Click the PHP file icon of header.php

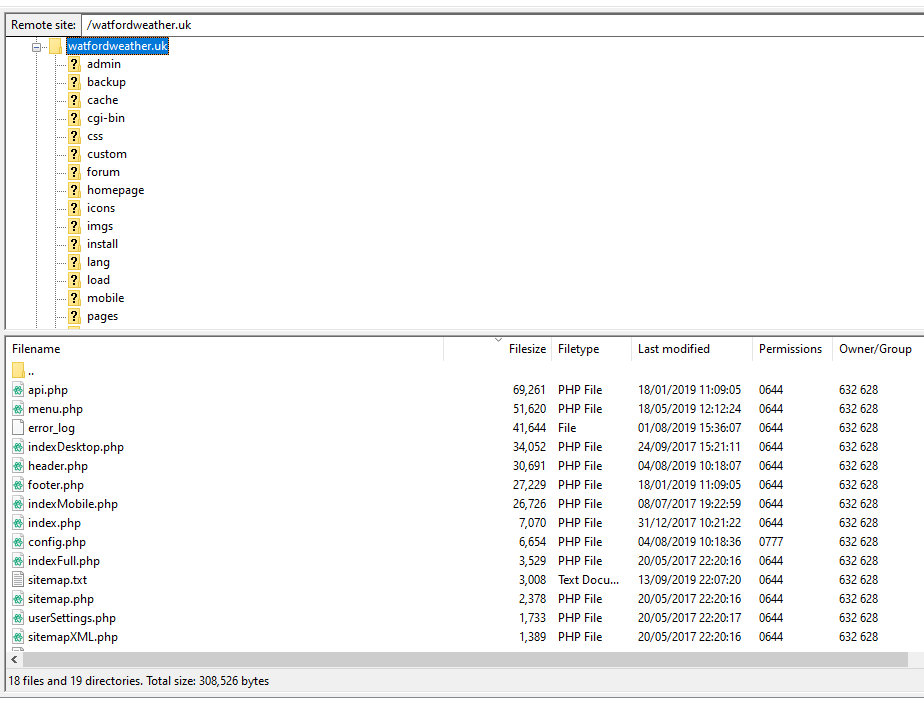click(18, 466)
